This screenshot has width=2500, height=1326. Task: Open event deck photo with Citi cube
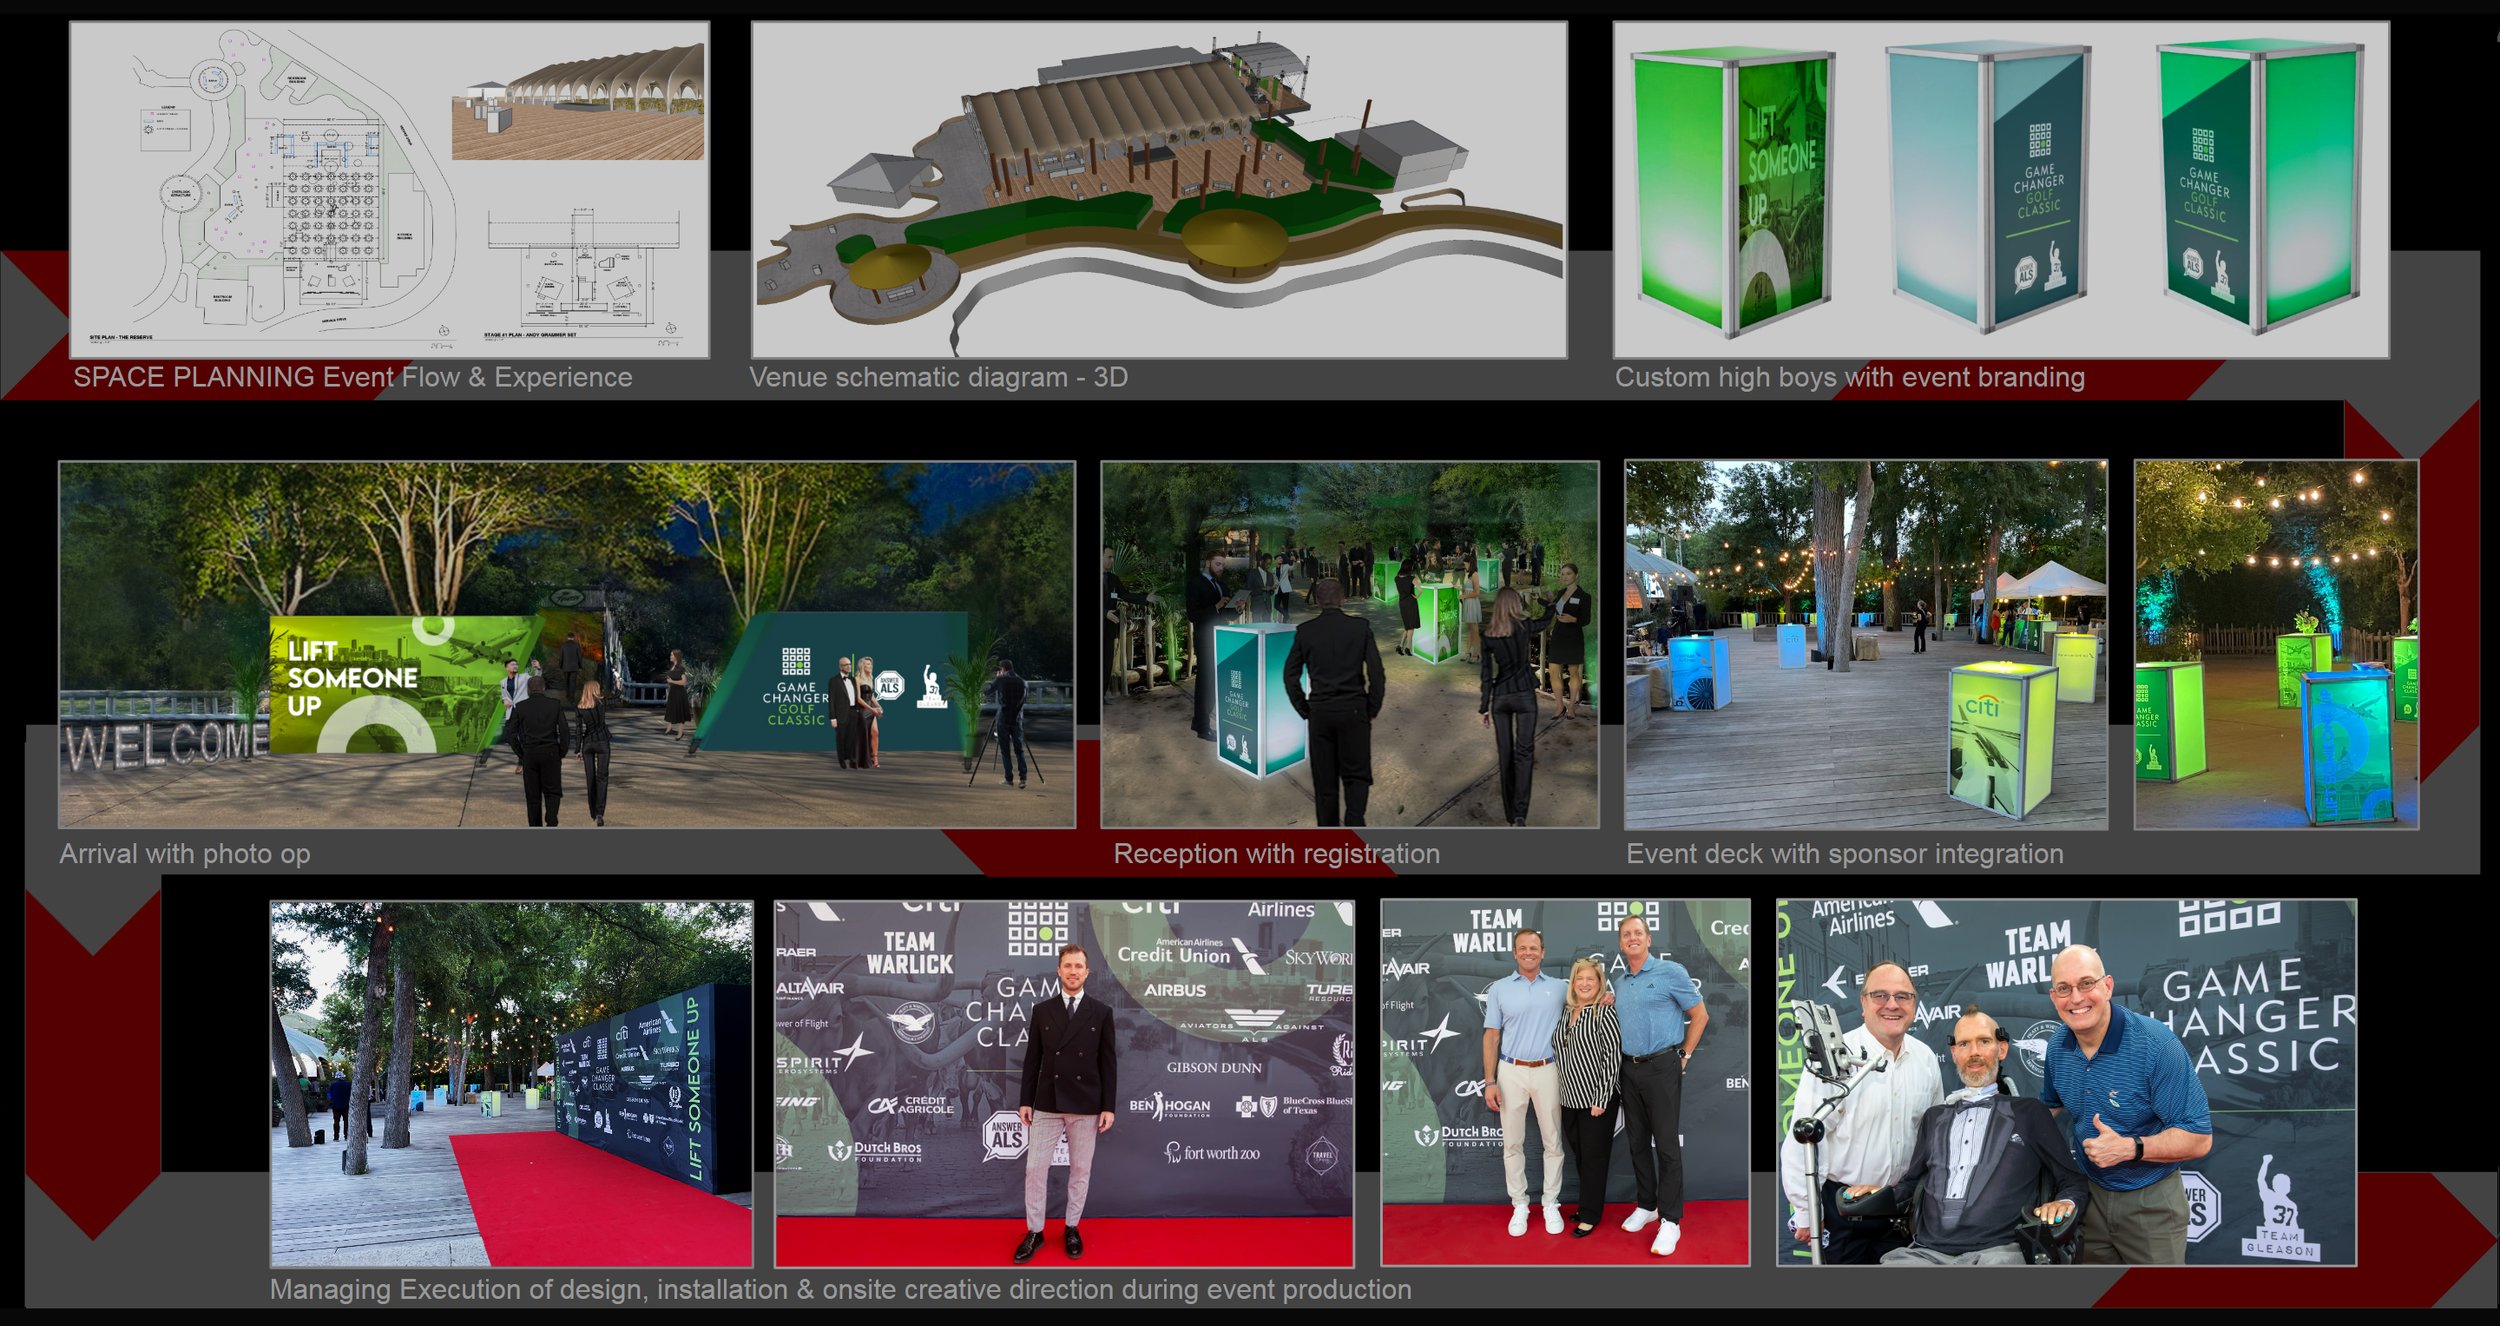coord(1865,644)
